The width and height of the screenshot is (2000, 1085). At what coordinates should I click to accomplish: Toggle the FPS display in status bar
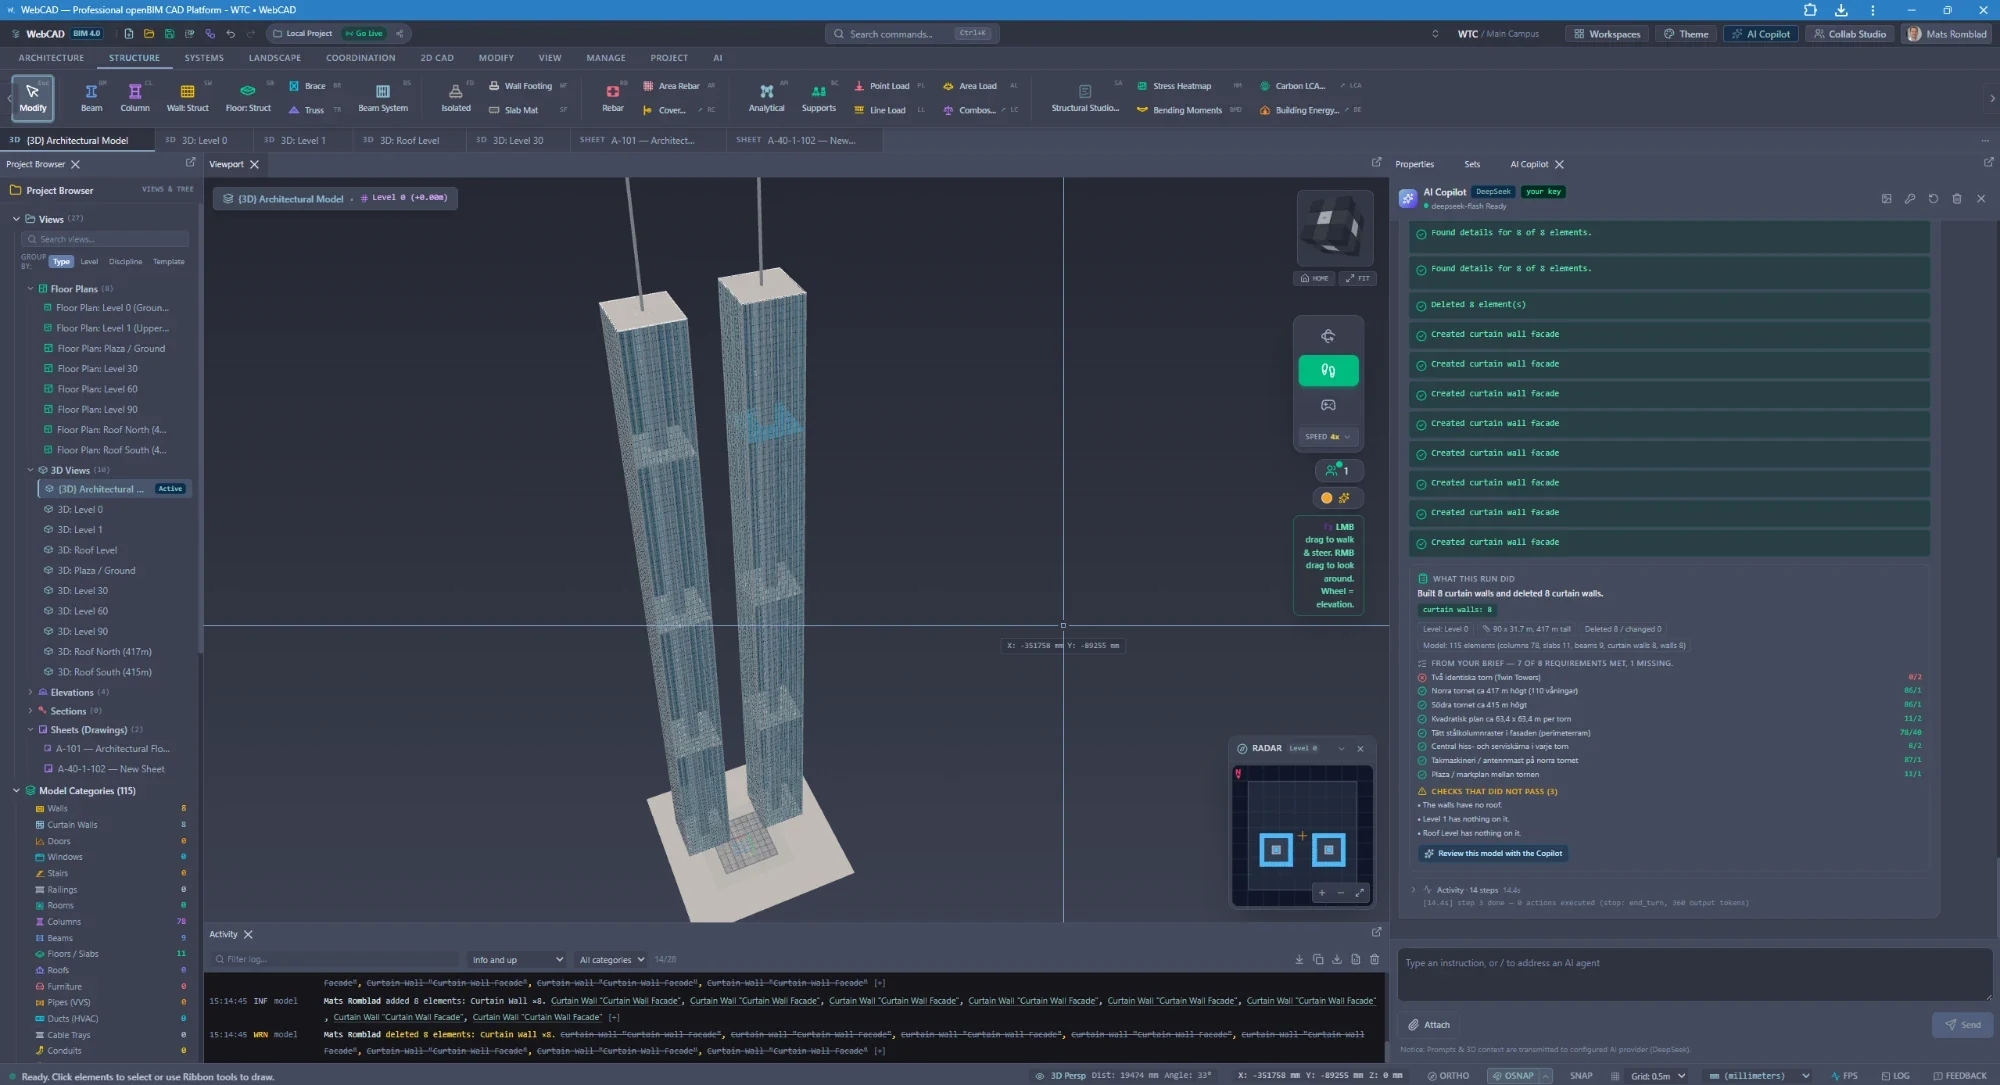point(1844,1076)
